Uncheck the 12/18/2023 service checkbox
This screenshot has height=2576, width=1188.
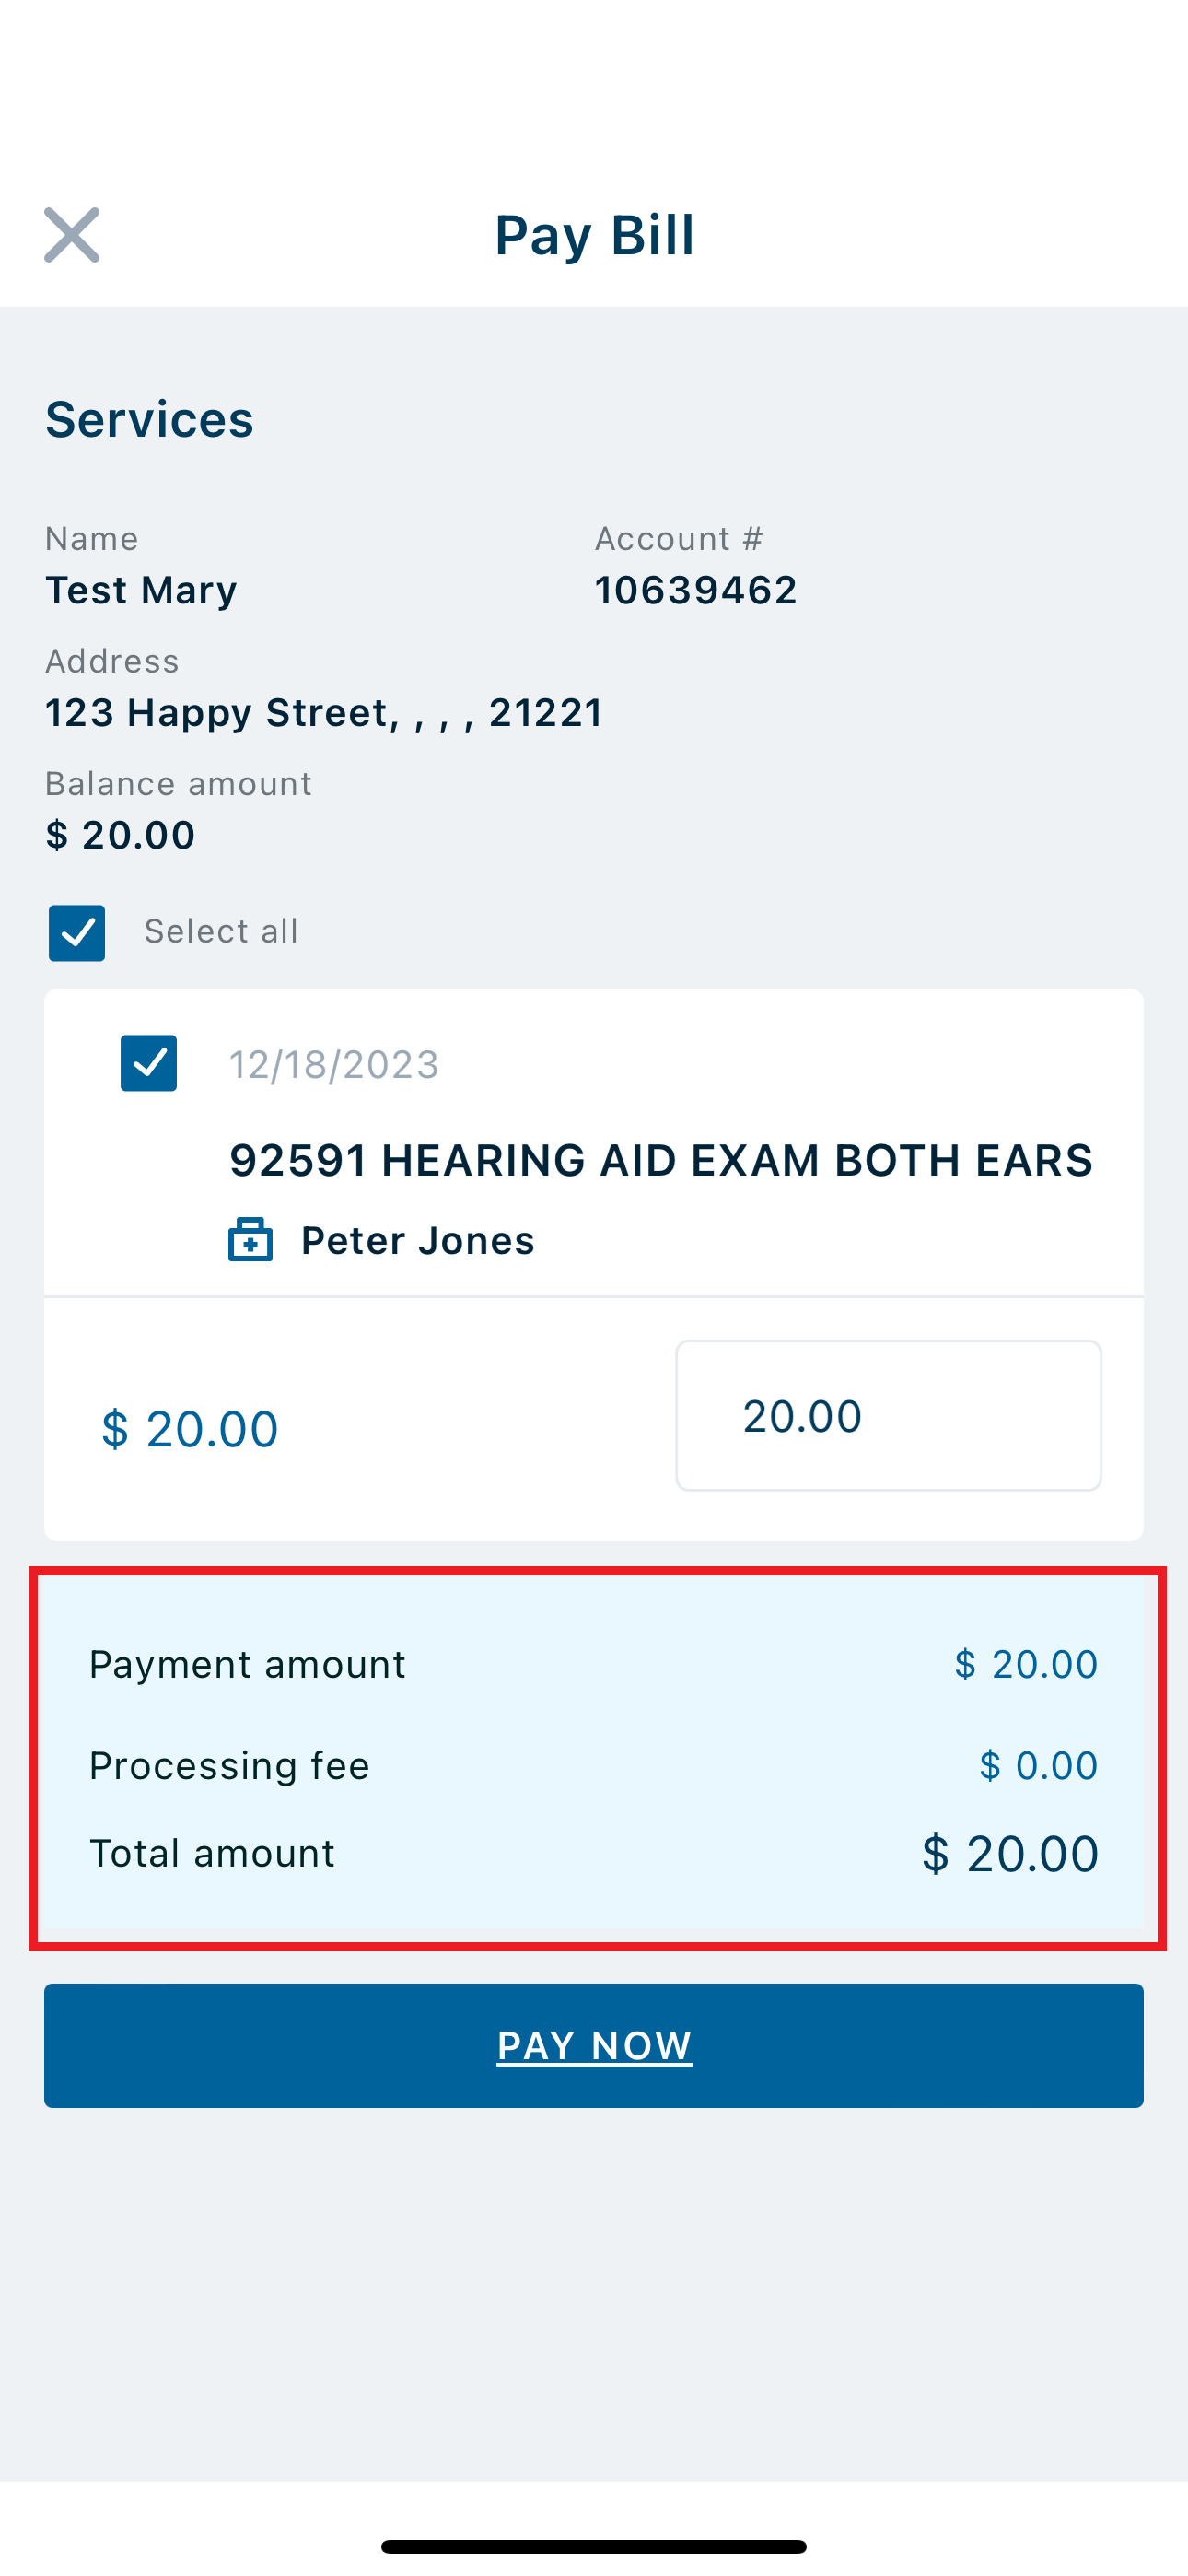point(149,1063)
